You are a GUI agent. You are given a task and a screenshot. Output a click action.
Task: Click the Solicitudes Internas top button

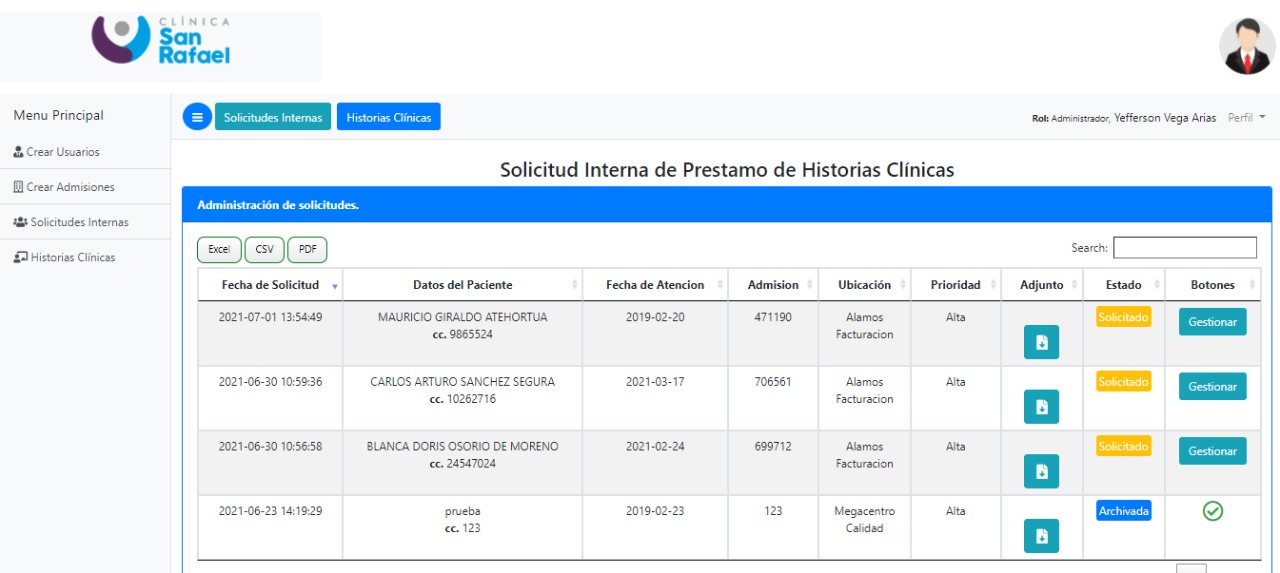pos(273,117)
